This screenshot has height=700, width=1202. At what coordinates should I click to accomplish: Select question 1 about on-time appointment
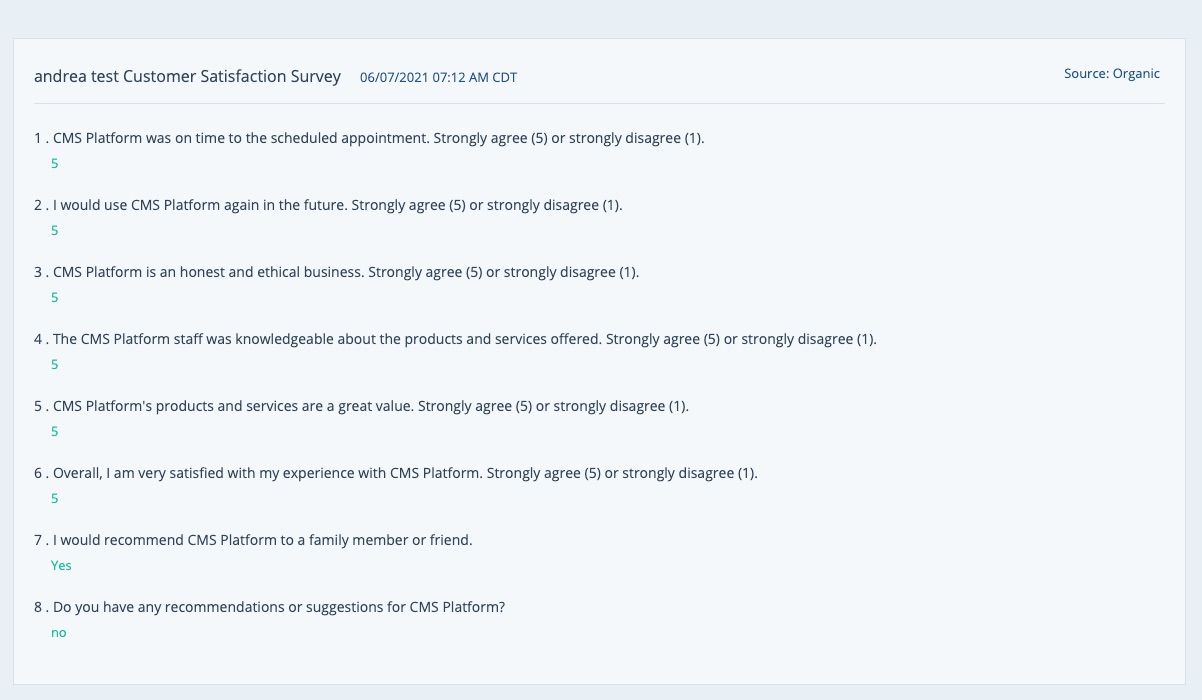click(x=369, y=138)
